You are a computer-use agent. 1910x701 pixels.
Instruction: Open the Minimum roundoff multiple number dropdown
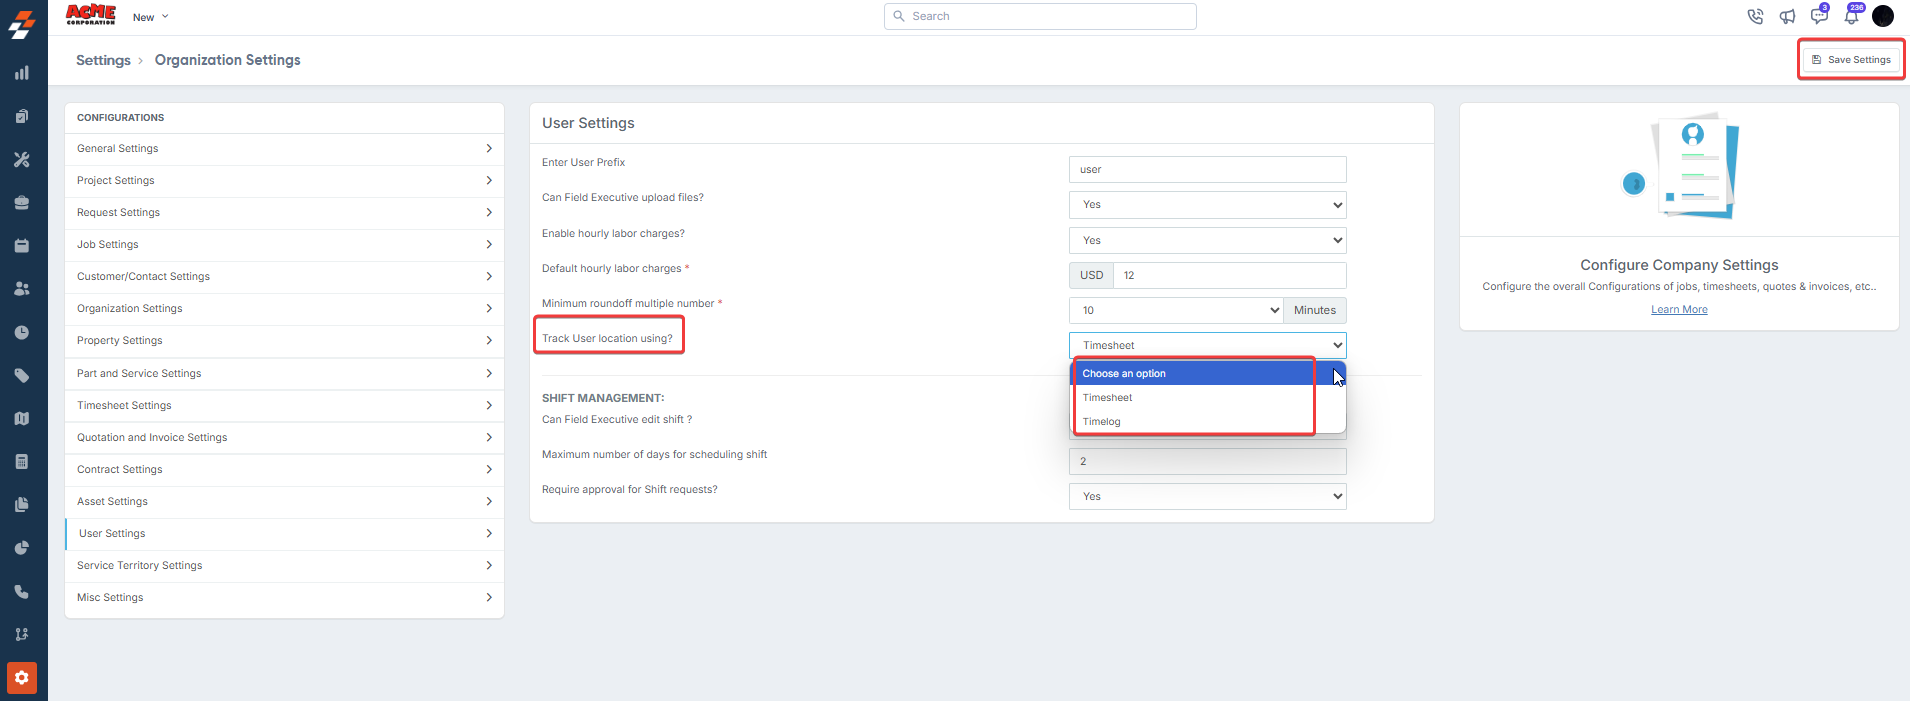click(1176, 310)
